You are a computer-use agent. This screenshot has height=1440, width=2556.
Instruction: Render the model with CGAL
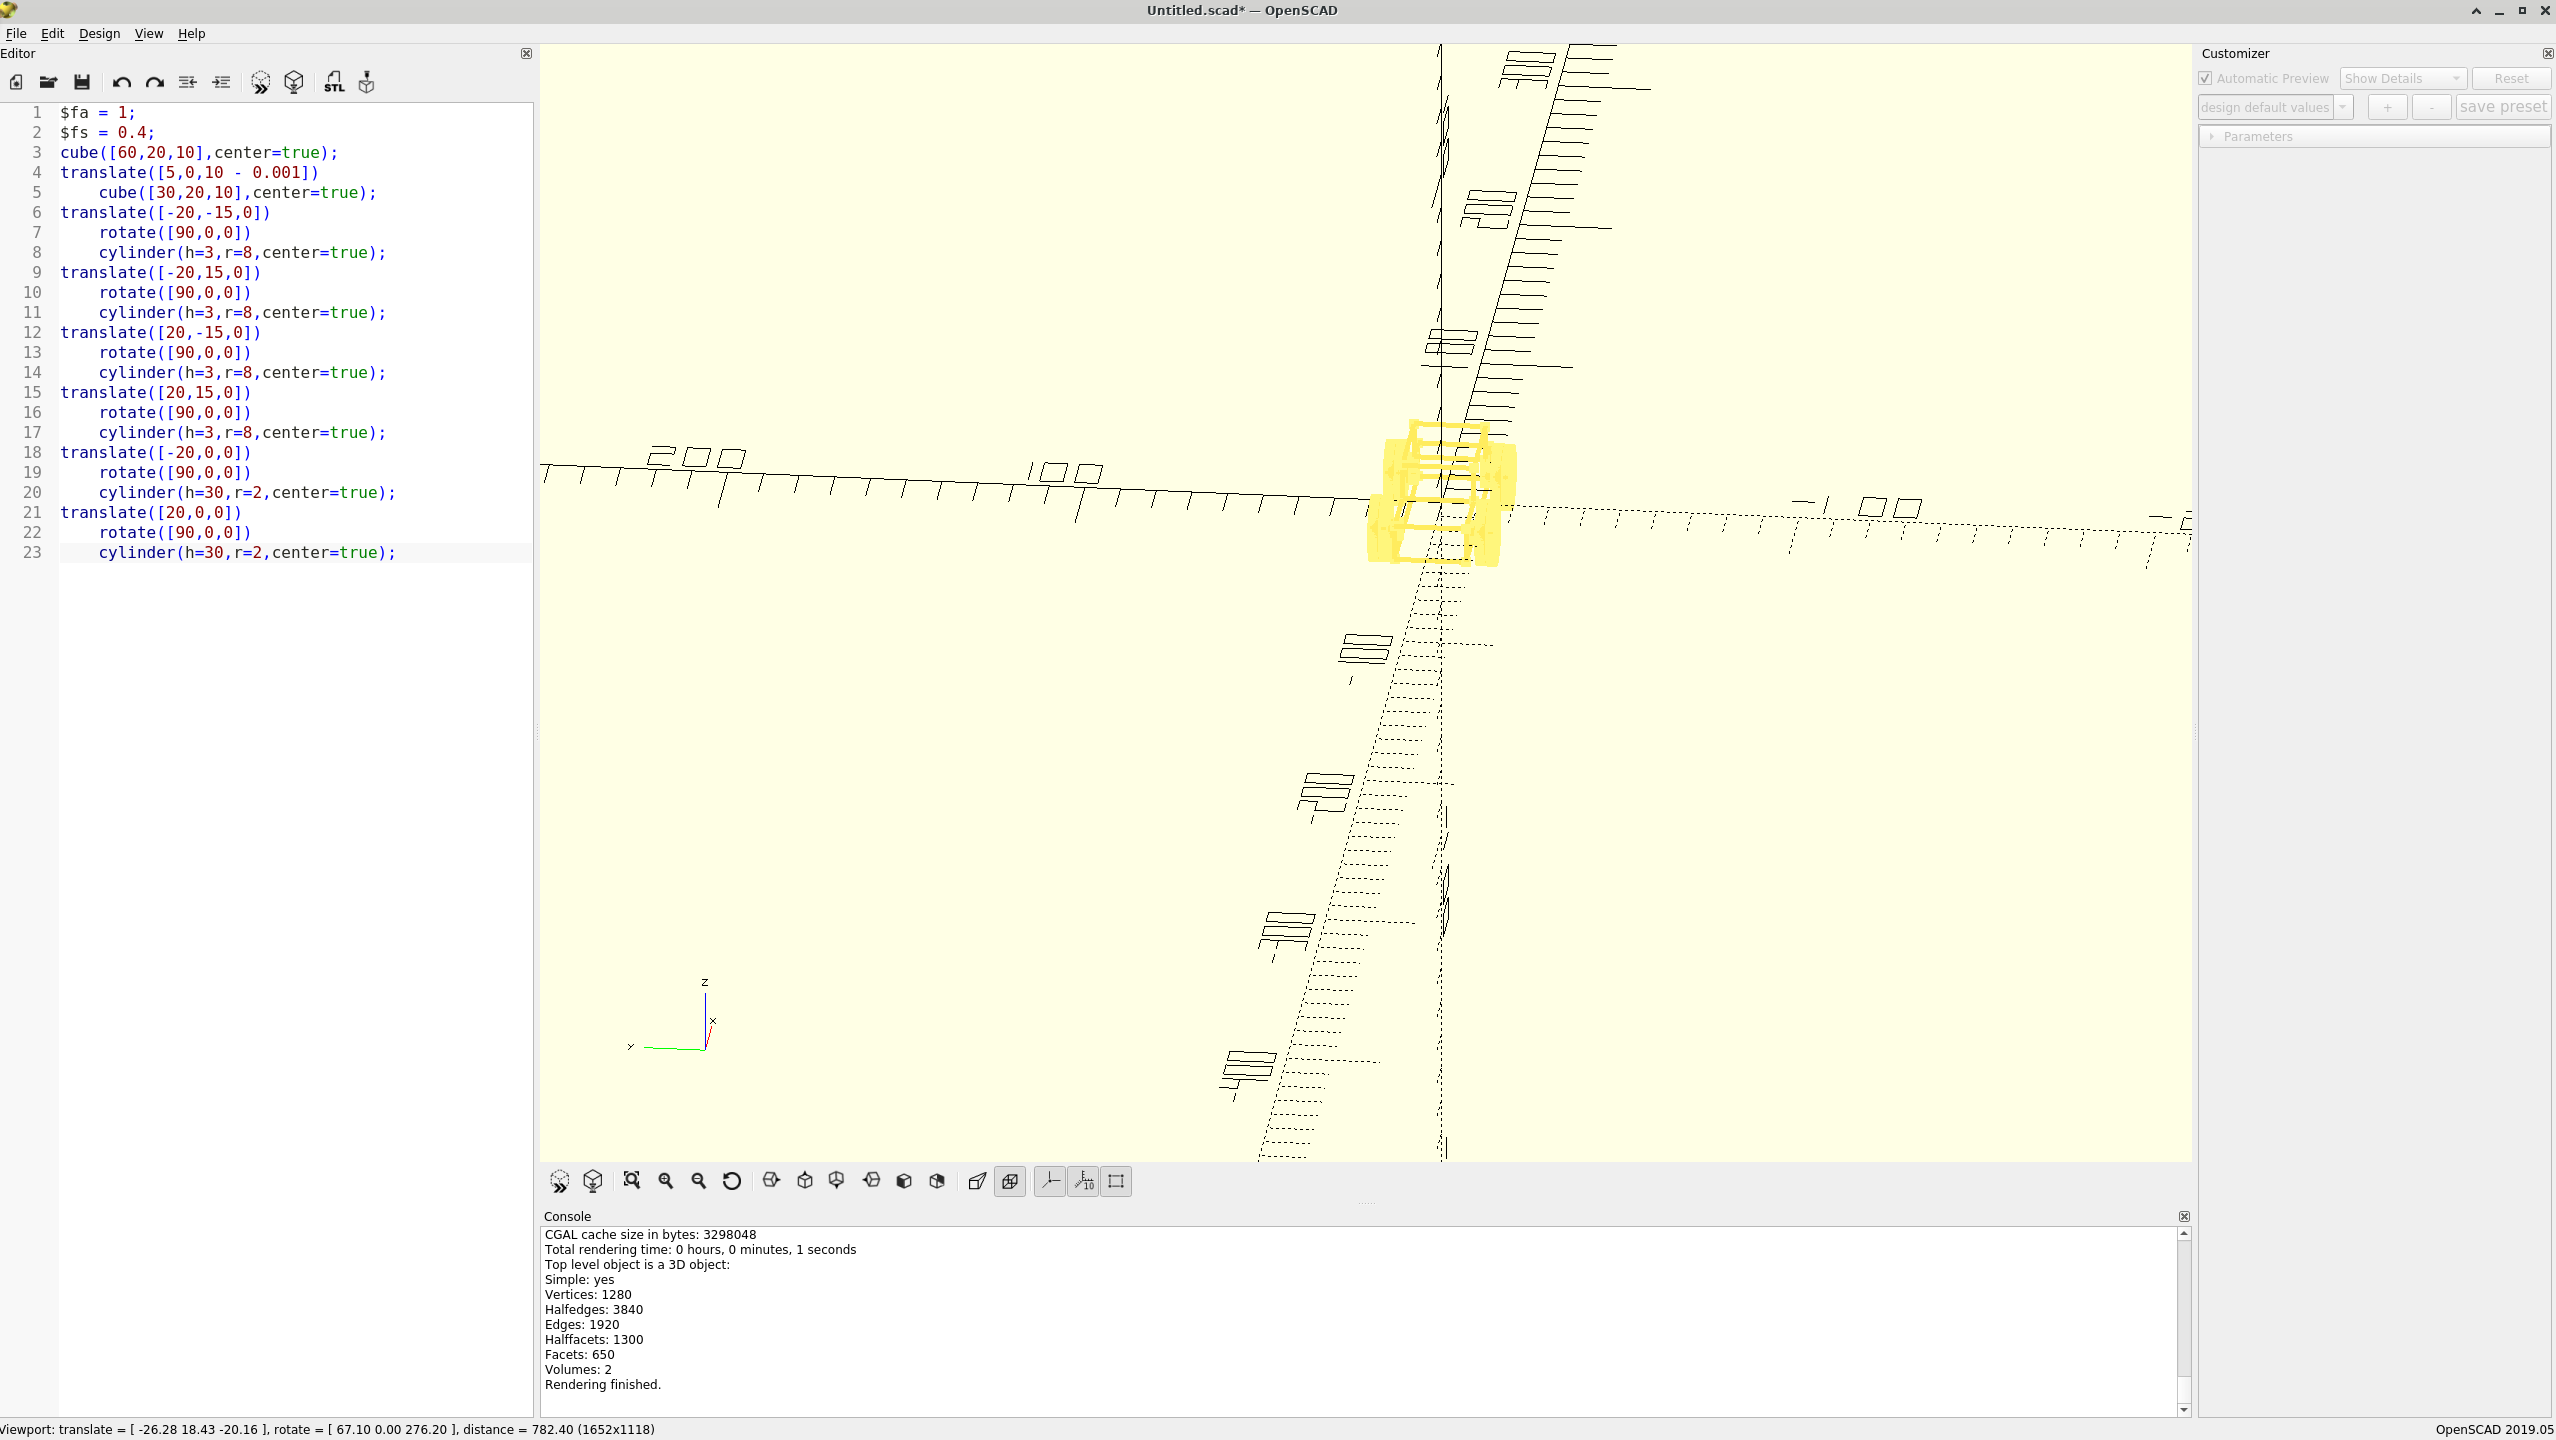(x=293, y=82)
